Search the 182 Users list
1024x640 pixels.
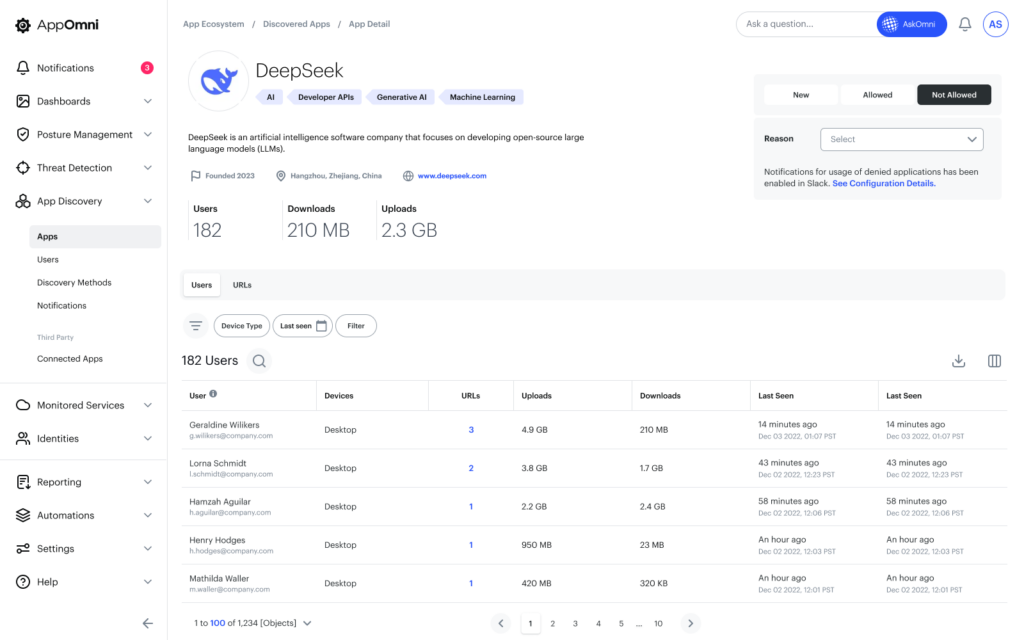click(x=259, y=361)
